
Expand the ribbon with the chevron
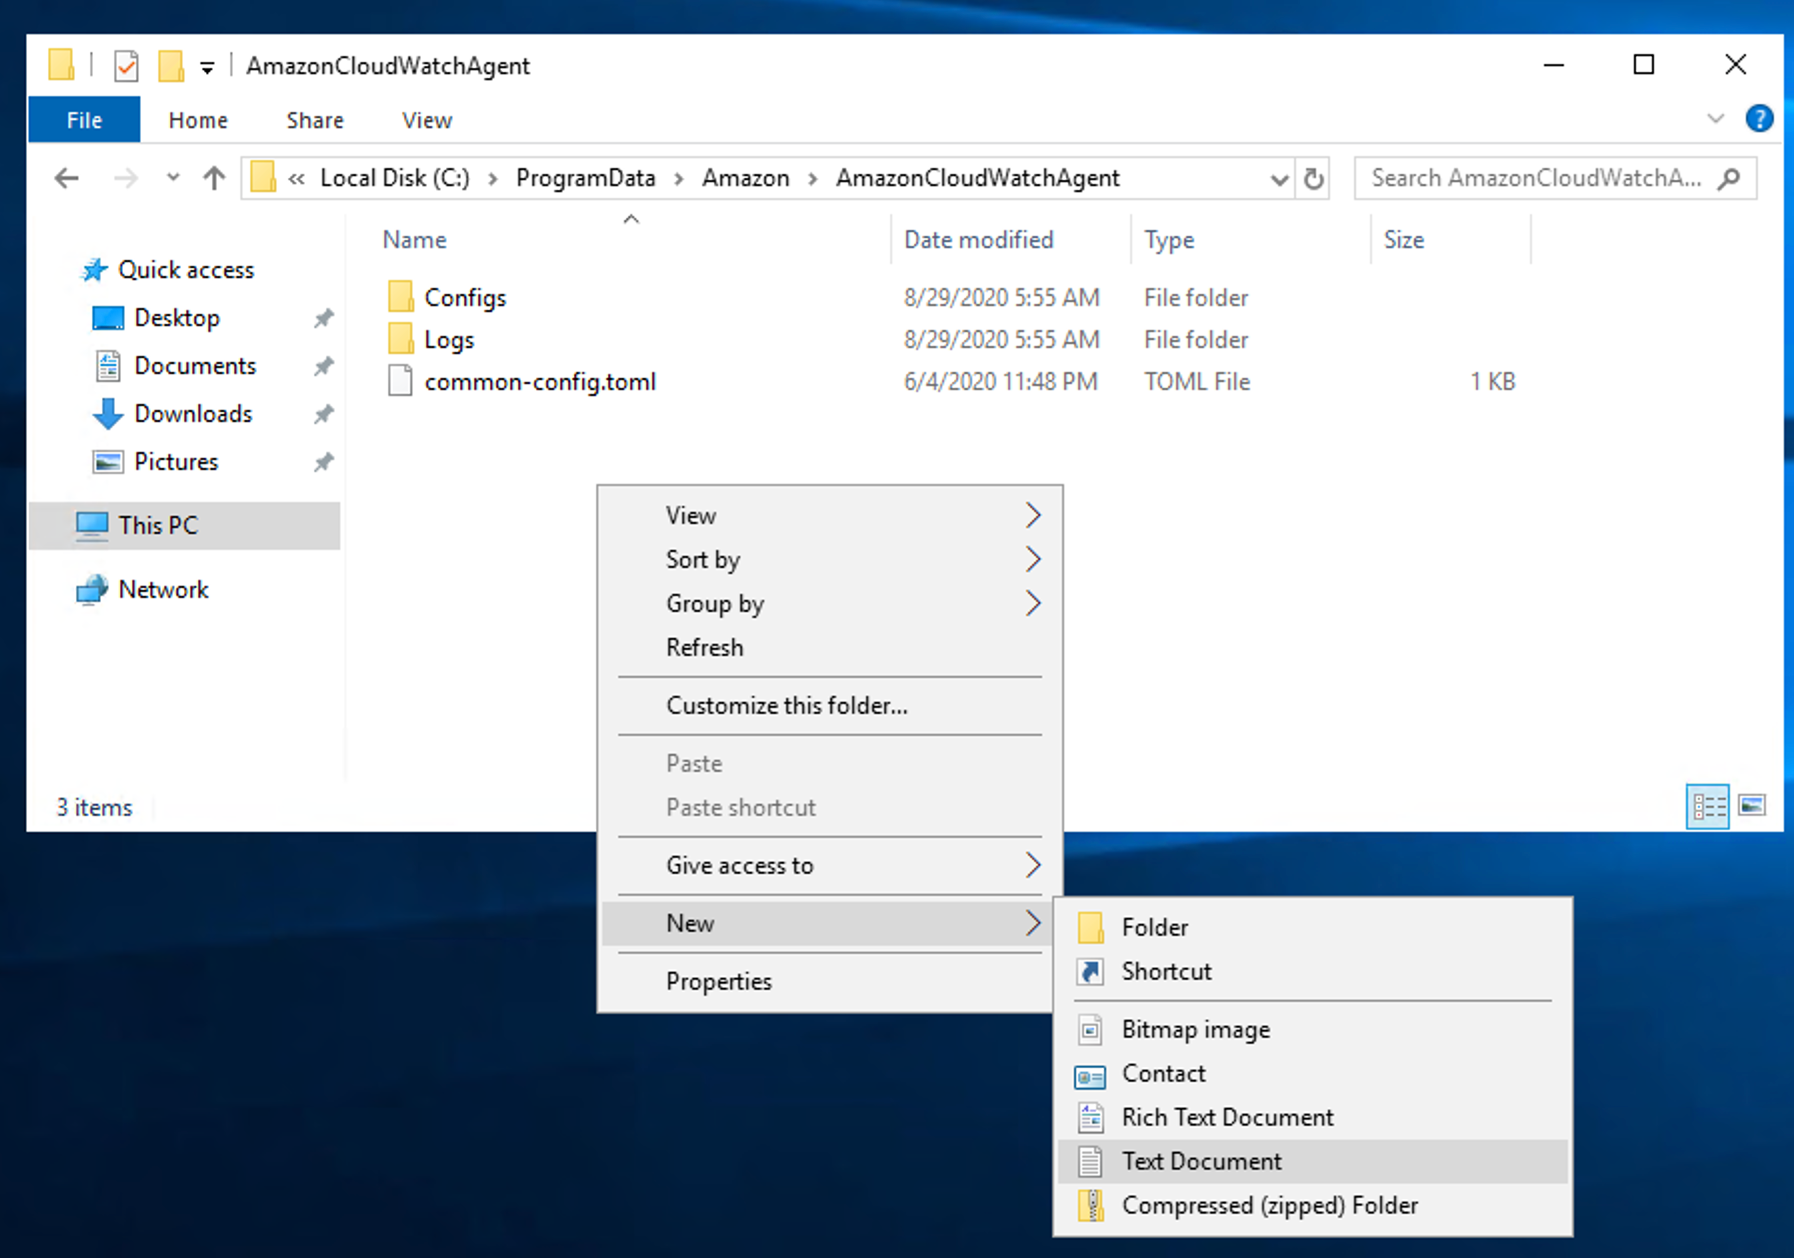1715,119
